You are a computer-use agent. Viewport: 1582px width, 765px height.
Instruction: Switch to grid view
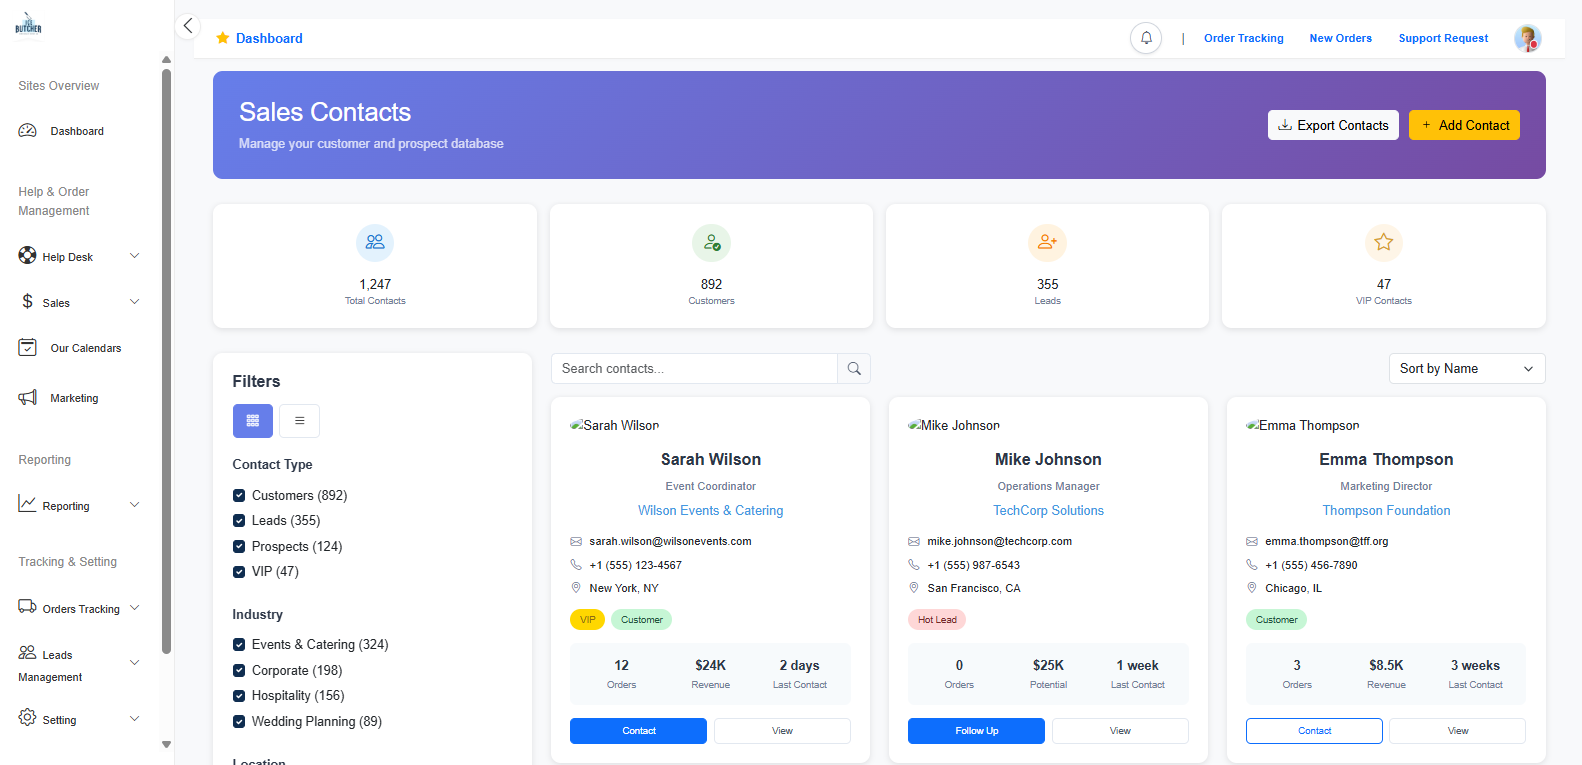[253, 421]
